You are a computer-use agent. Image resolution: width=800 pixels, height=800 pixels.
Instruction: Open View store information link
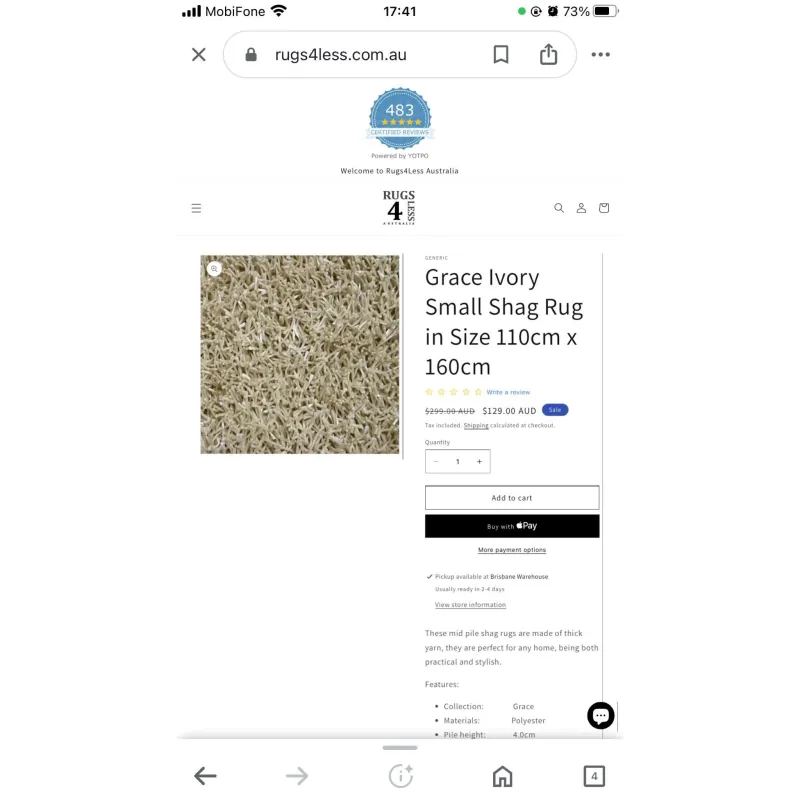470,605
